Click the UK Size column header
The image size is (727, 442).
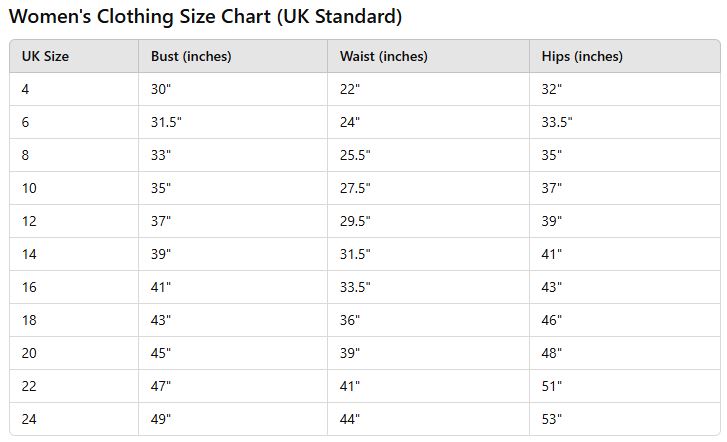pos(74,56)
